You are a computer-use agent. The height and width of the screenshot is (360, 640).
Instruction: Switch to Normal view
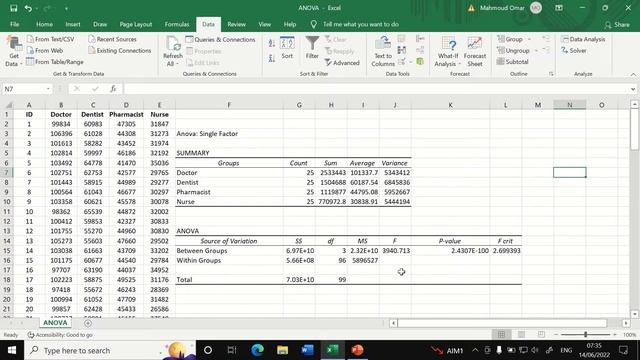[x=501, y=334]
